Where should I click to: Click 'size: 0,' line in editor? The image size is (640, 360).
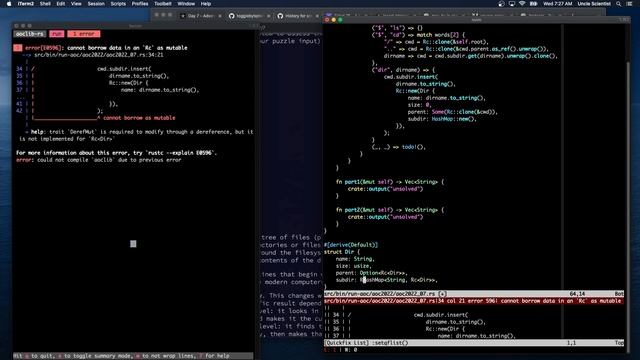[x=419, y=105]
